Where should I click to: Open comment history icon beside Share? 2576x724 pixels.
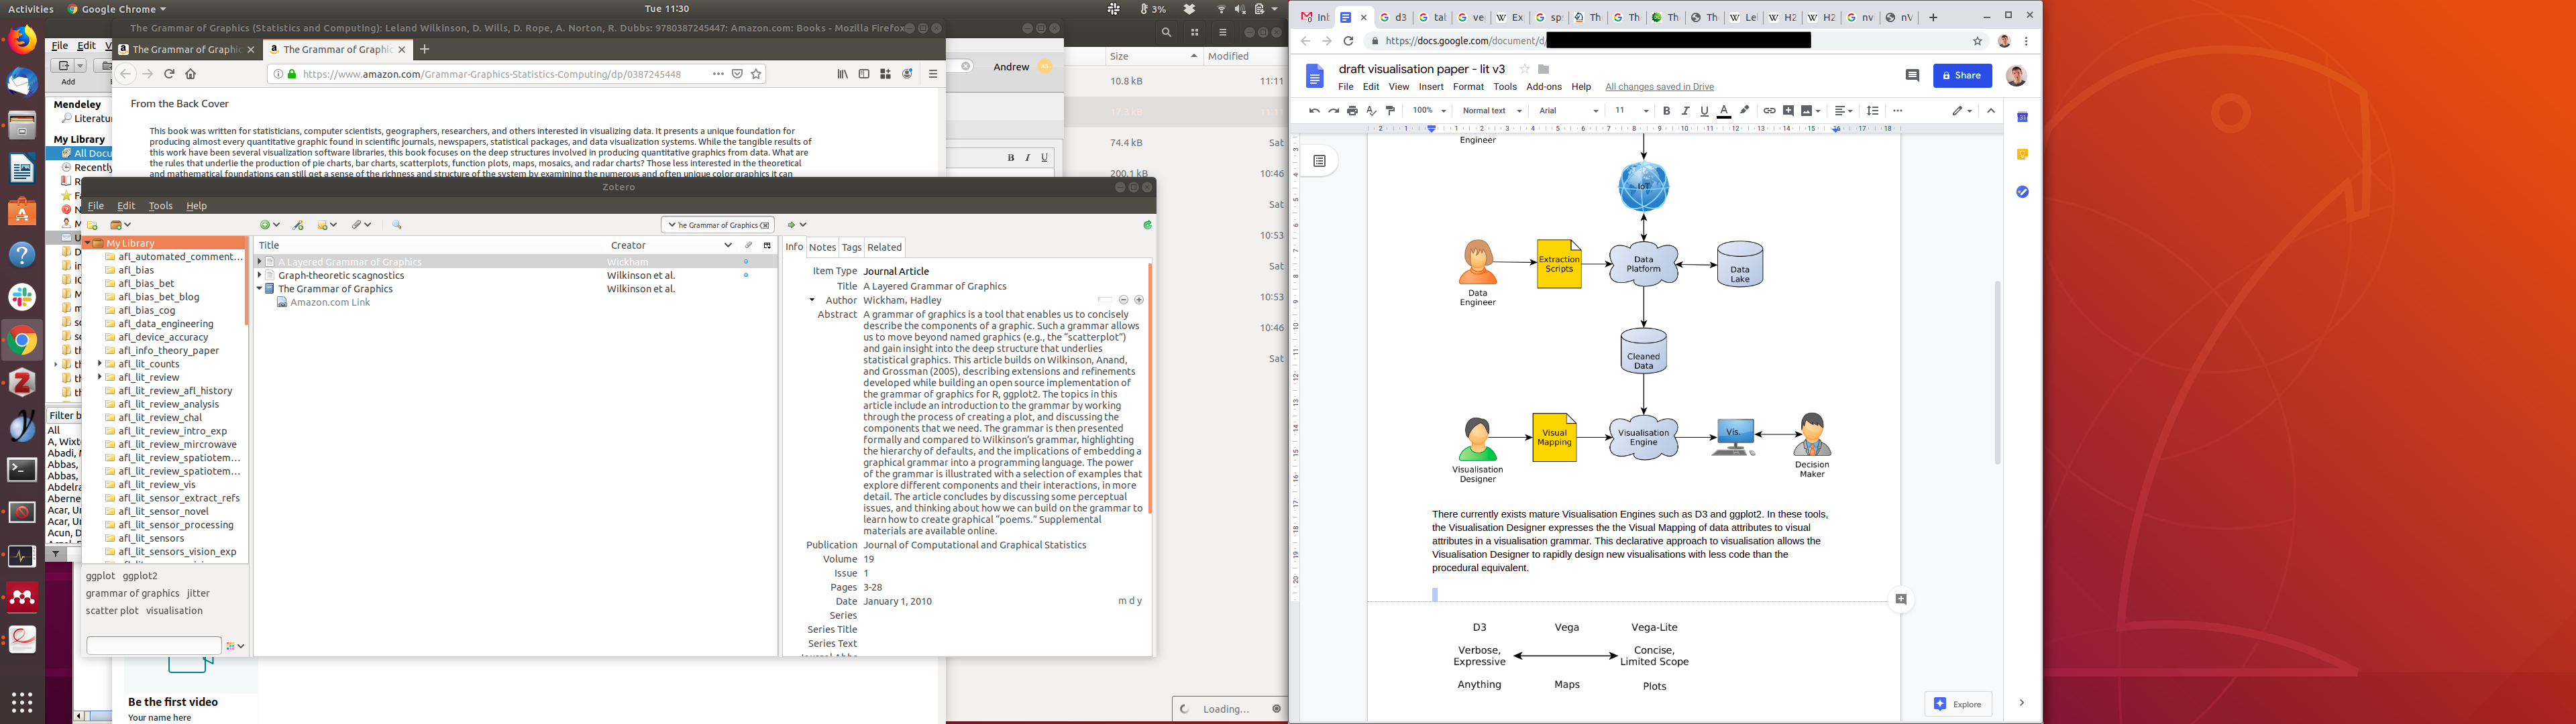[1912, 75]
